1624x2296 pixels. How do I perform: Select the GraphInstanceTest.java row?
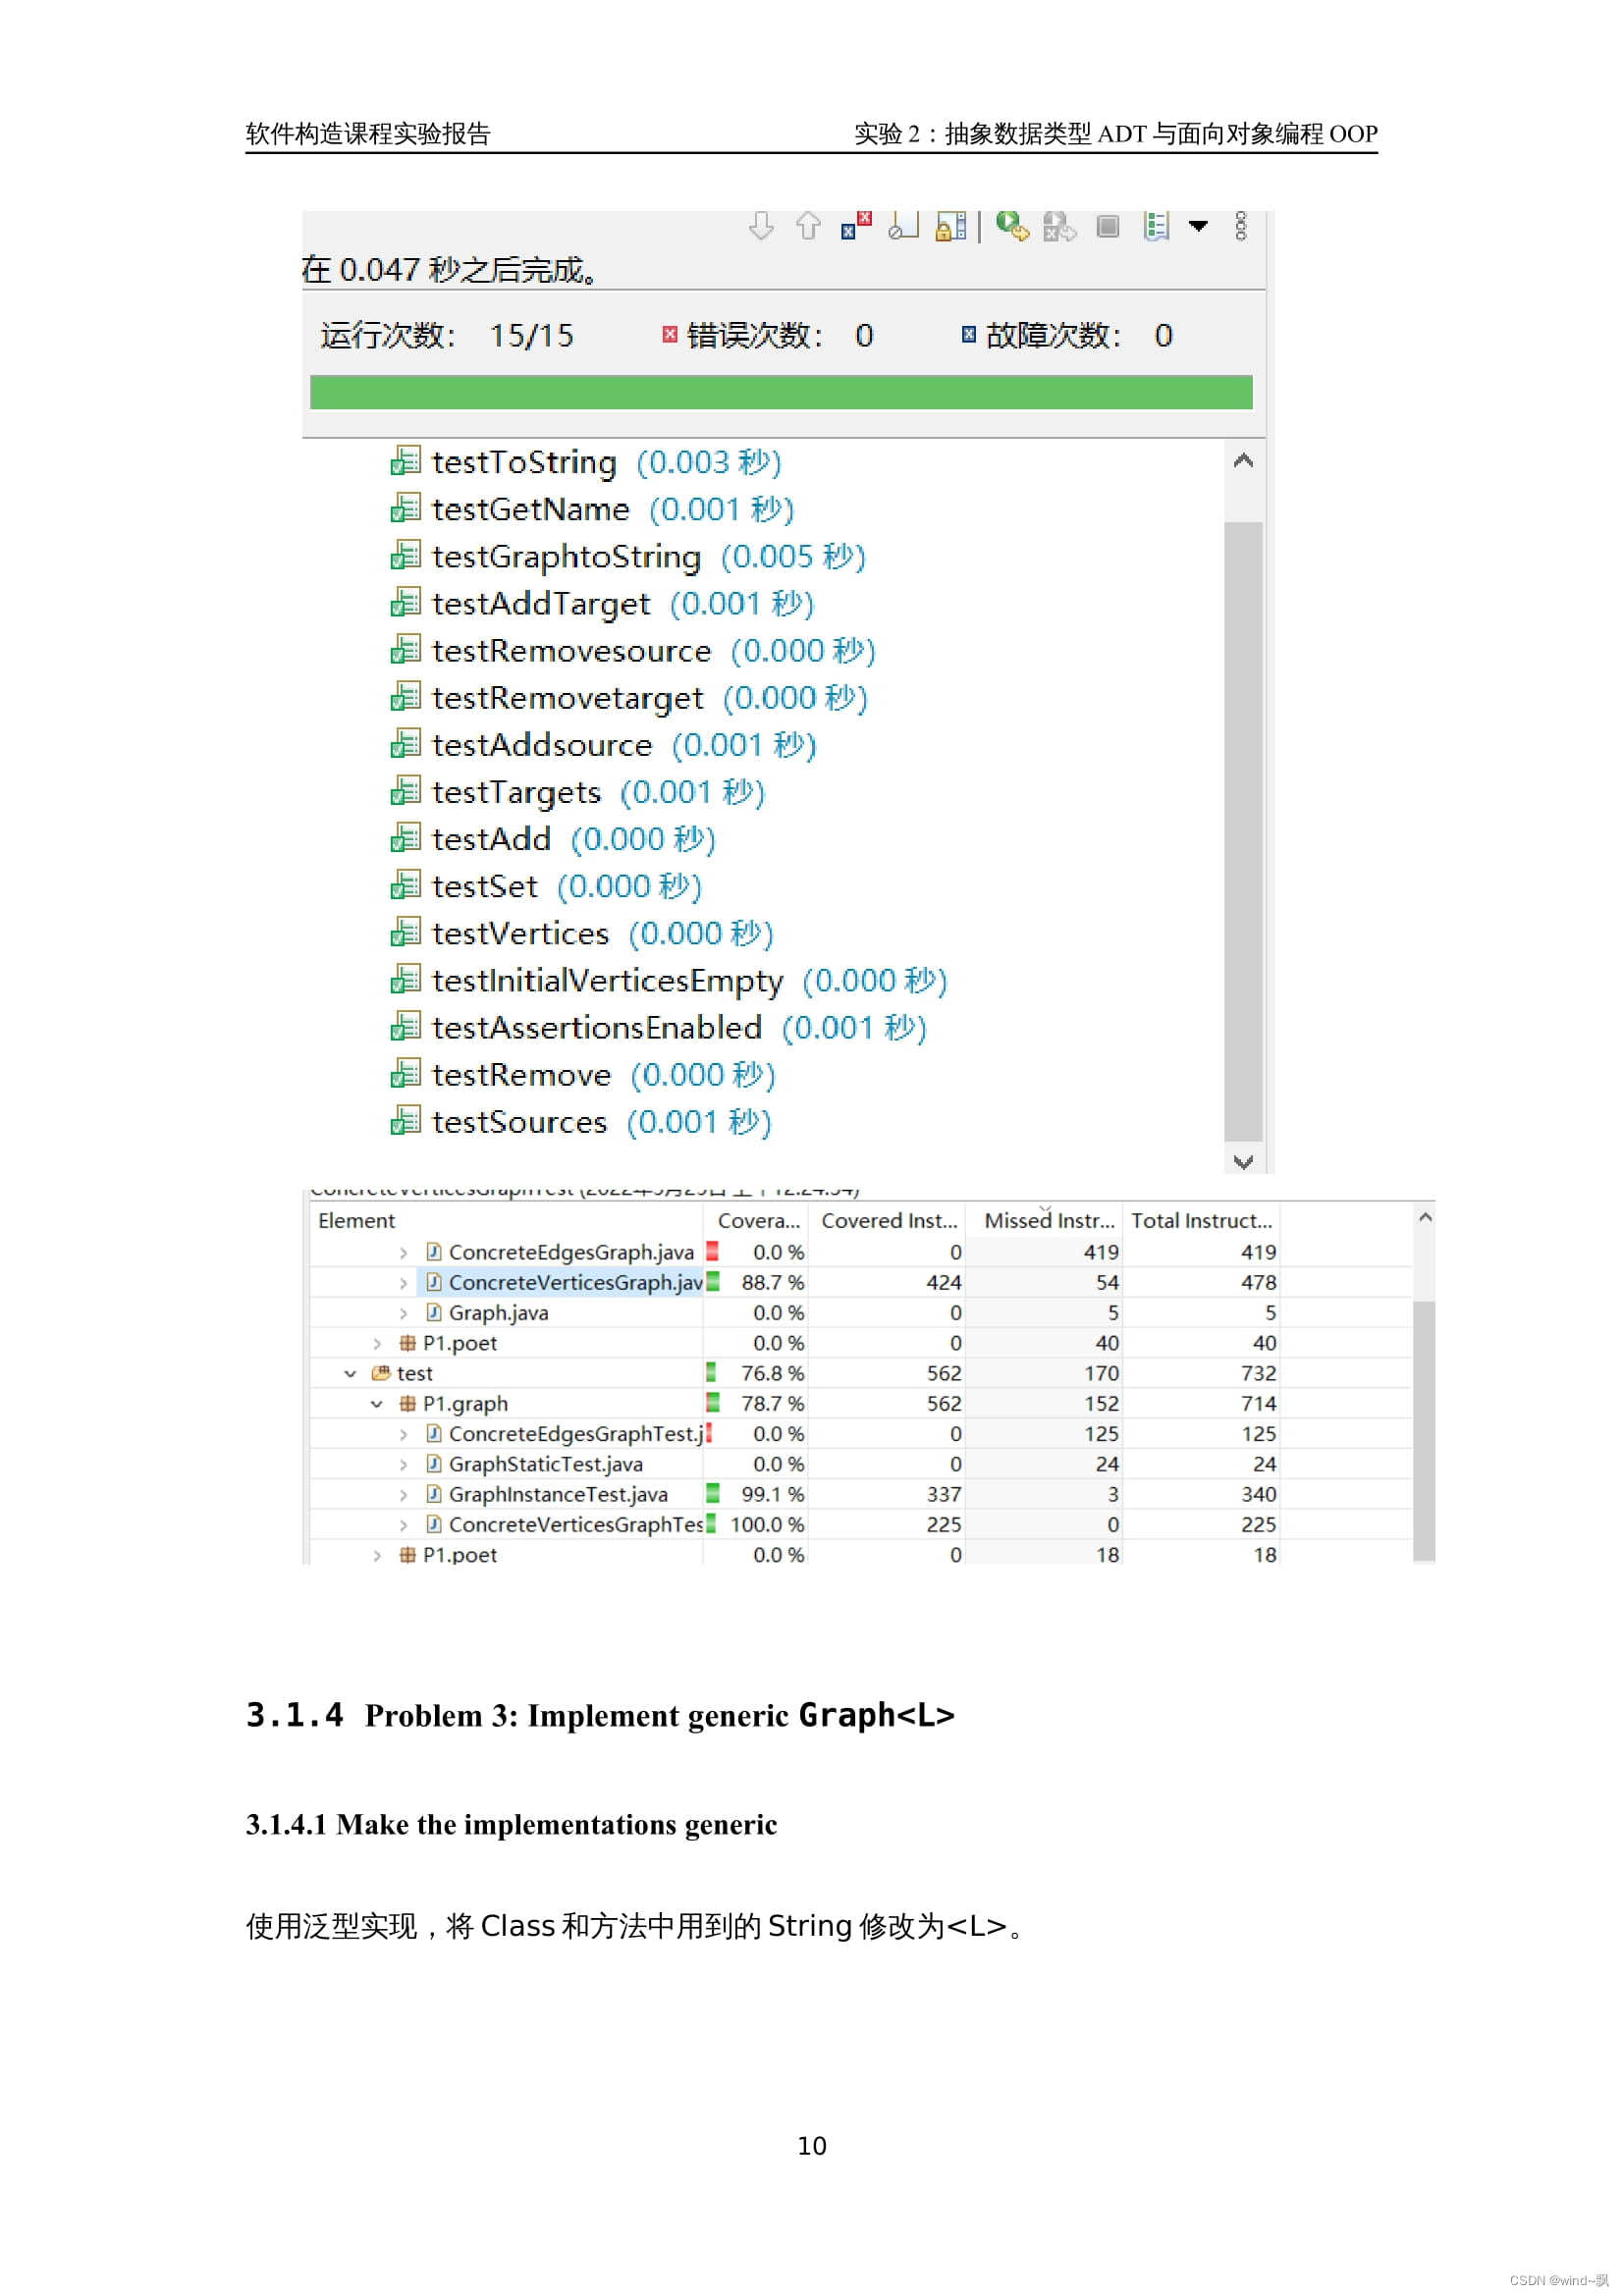coord(860,1494)
